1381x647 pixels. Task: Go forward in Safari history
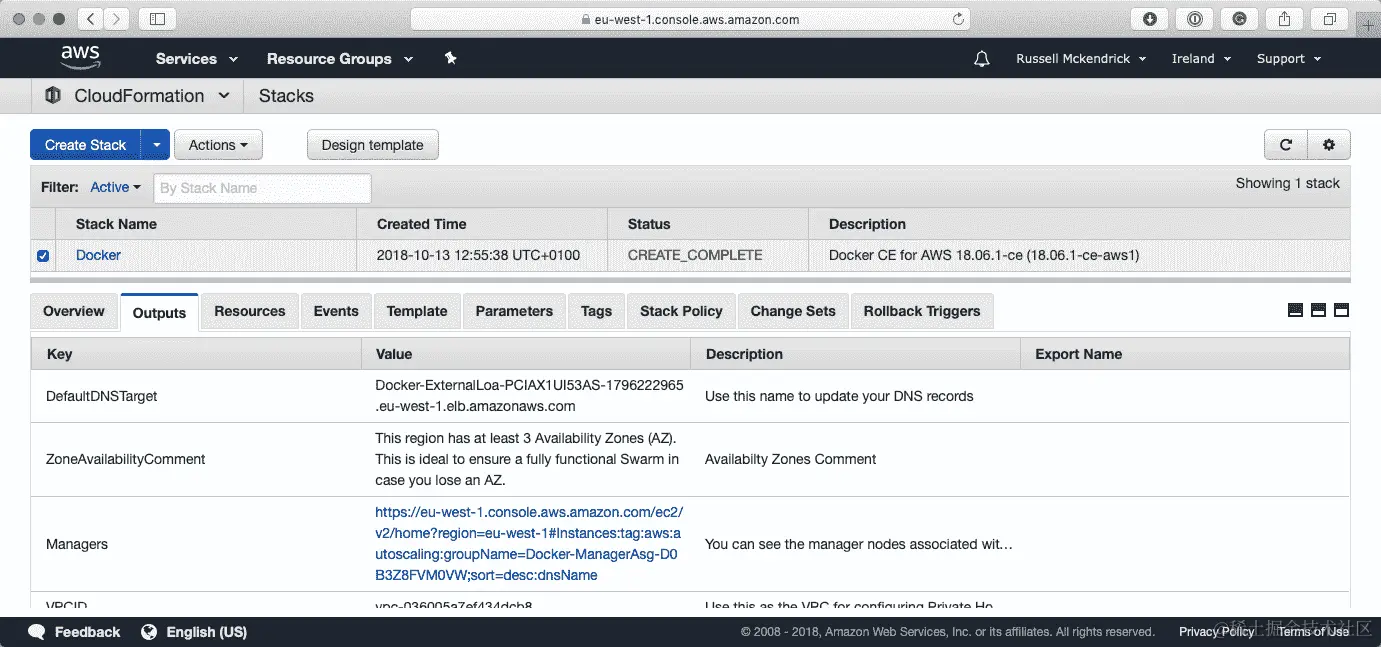pyautogui.click(x=117, y=19)
